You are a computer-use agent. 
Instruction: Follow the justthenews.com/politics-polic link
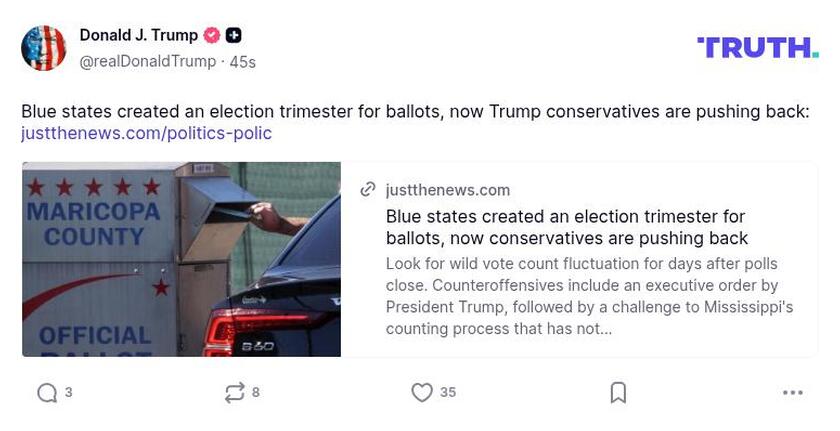(146, 133)
